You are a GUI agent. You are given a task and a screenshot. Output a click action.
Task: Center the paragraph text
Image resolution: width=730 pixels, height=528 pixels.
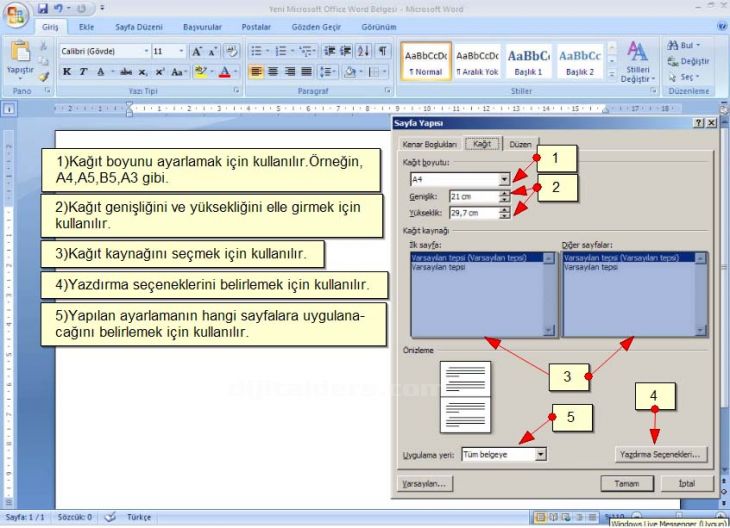point(273,72)
